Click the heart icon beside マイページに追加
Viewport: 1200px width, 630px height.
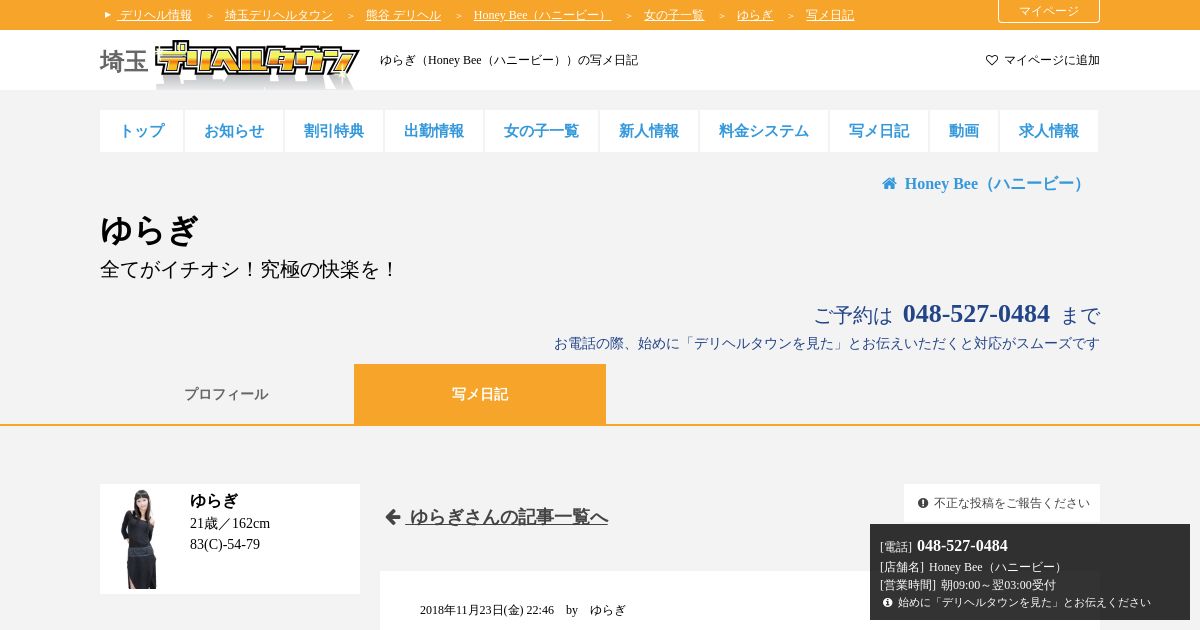(992, 60)
